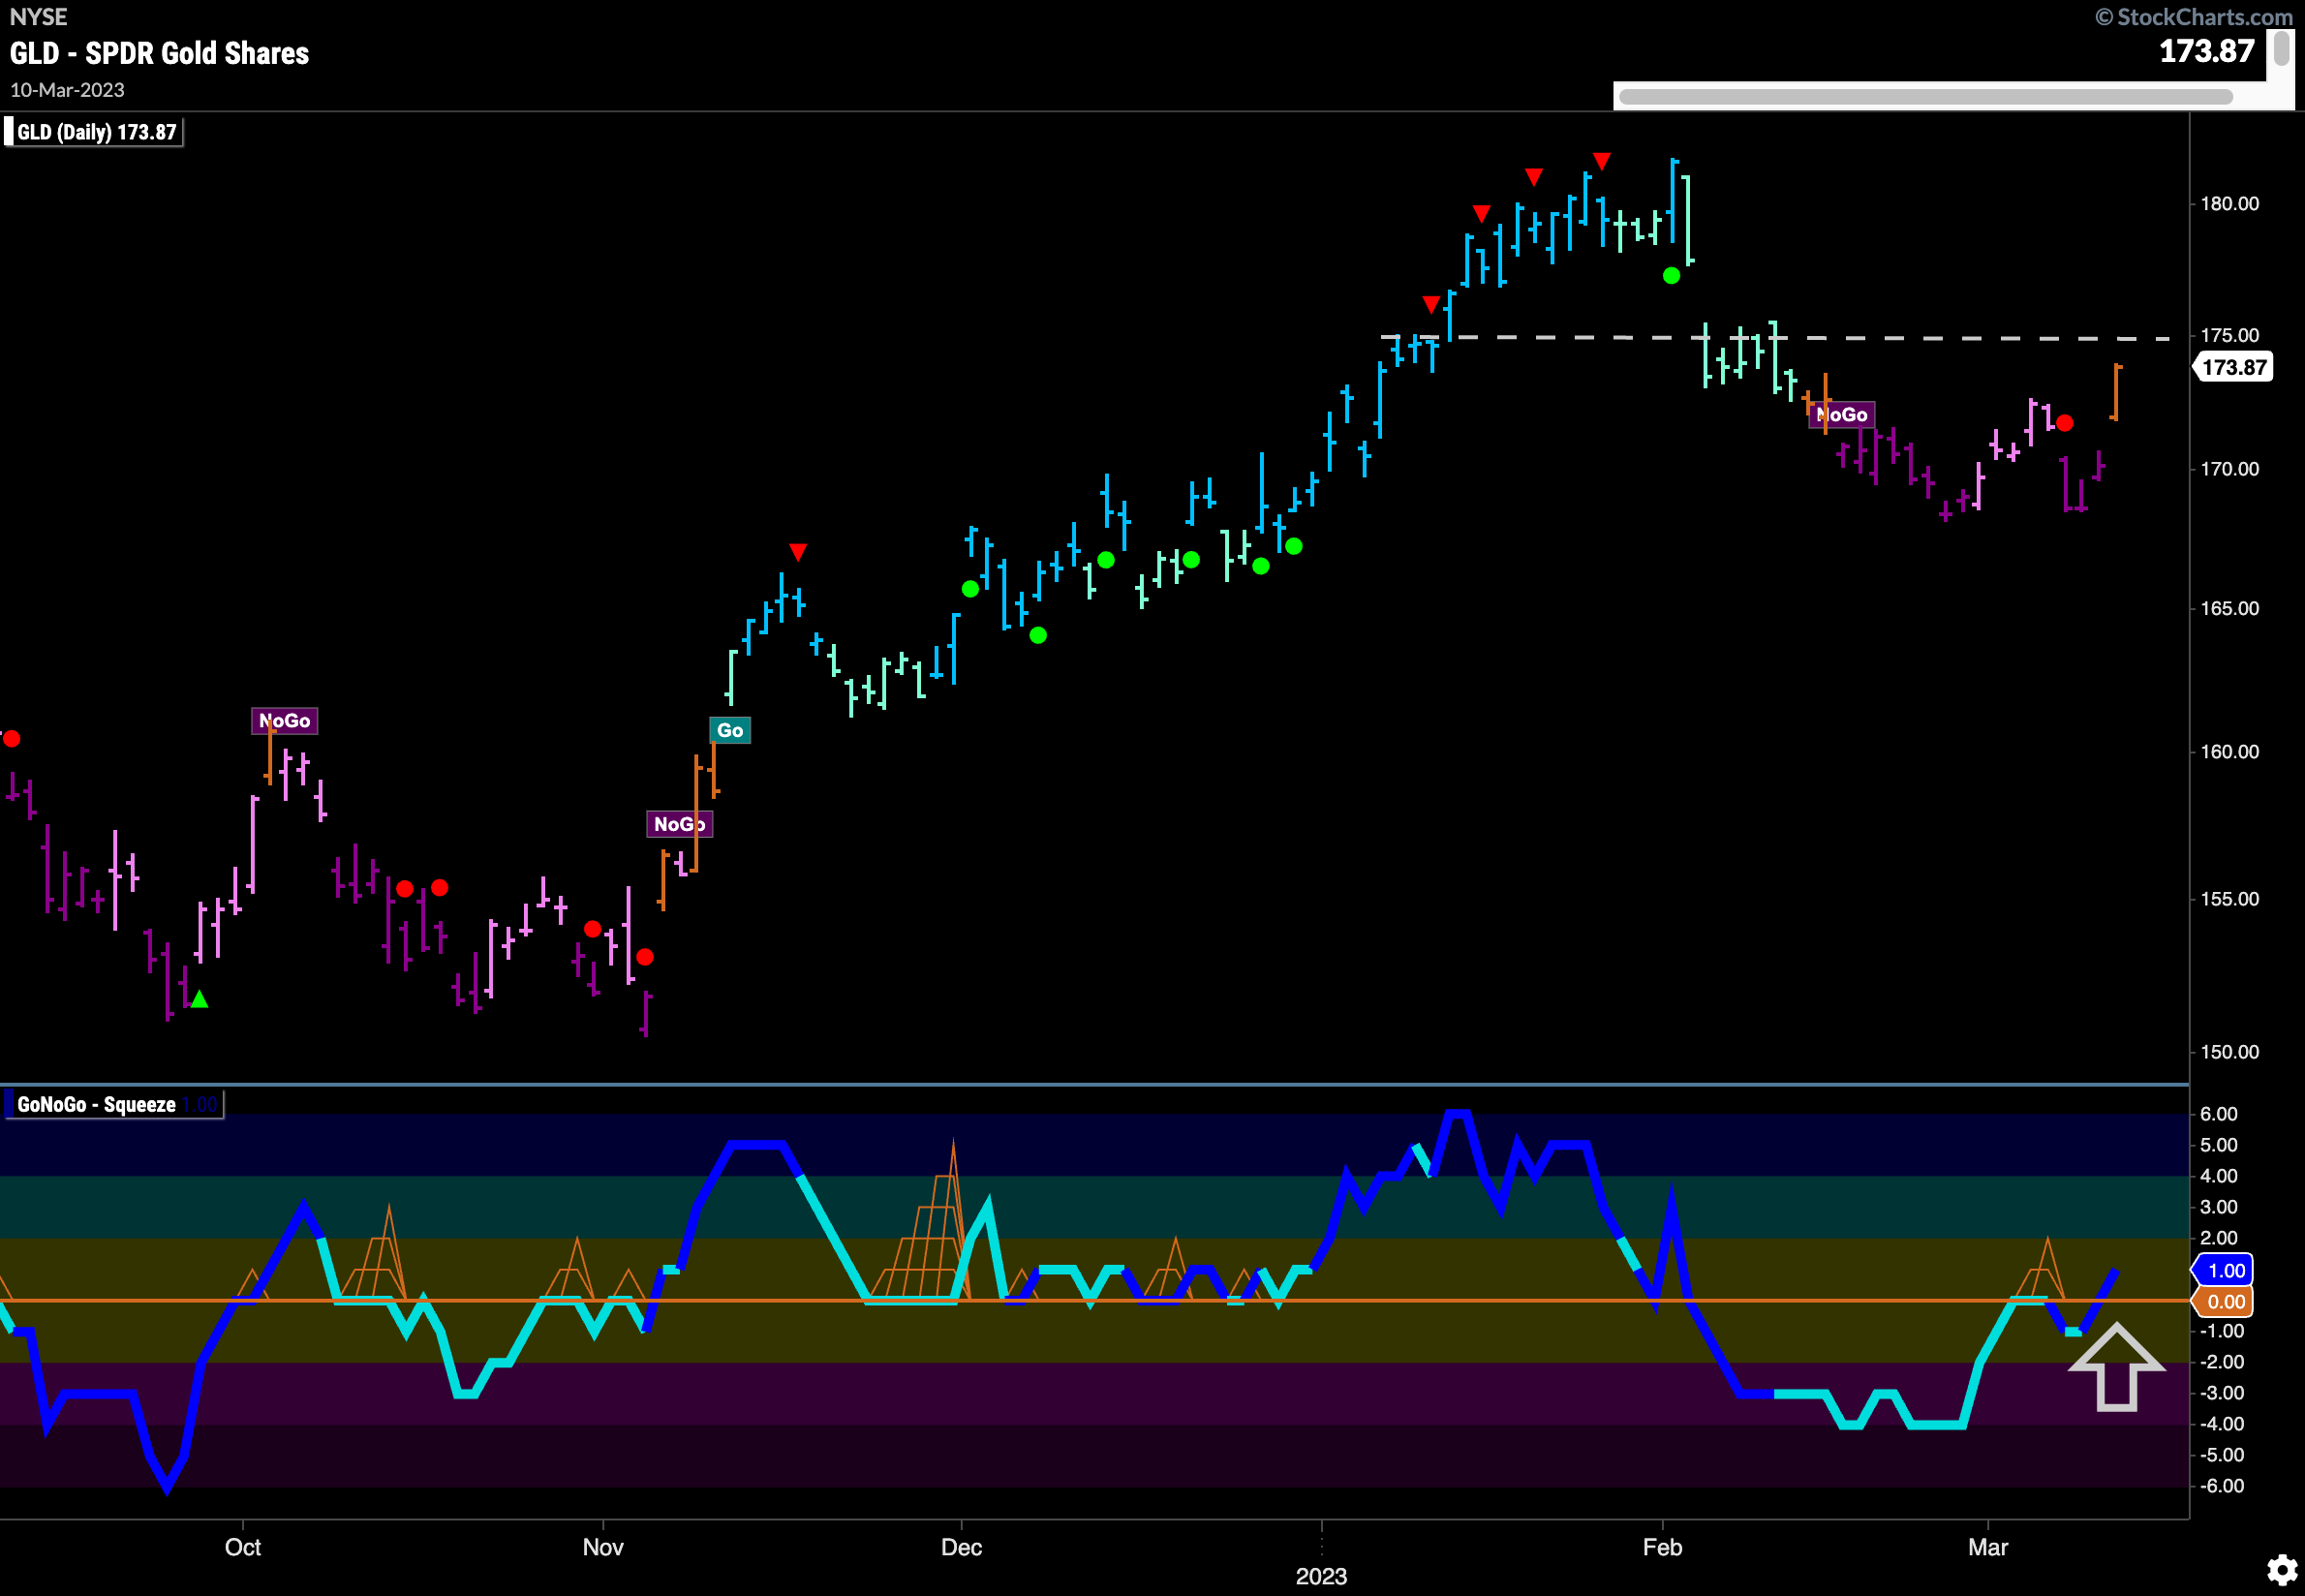The height and width of the screenshot is (1596, 2305).
Task: Click the GLD (Daily) 173.87 legend label
Action: pyautogui.click(x=93, y=132)
